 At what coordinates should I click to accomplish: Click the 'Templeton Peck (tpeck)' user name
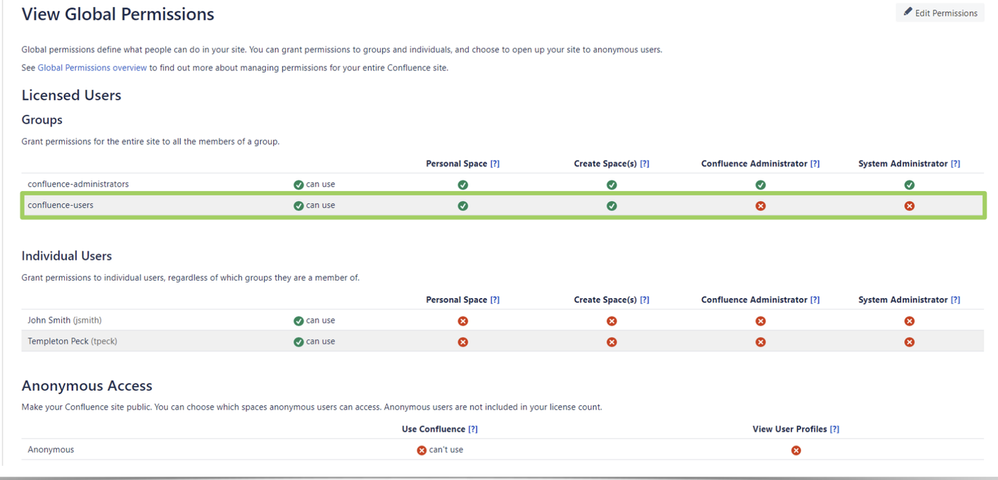(73, 341)
